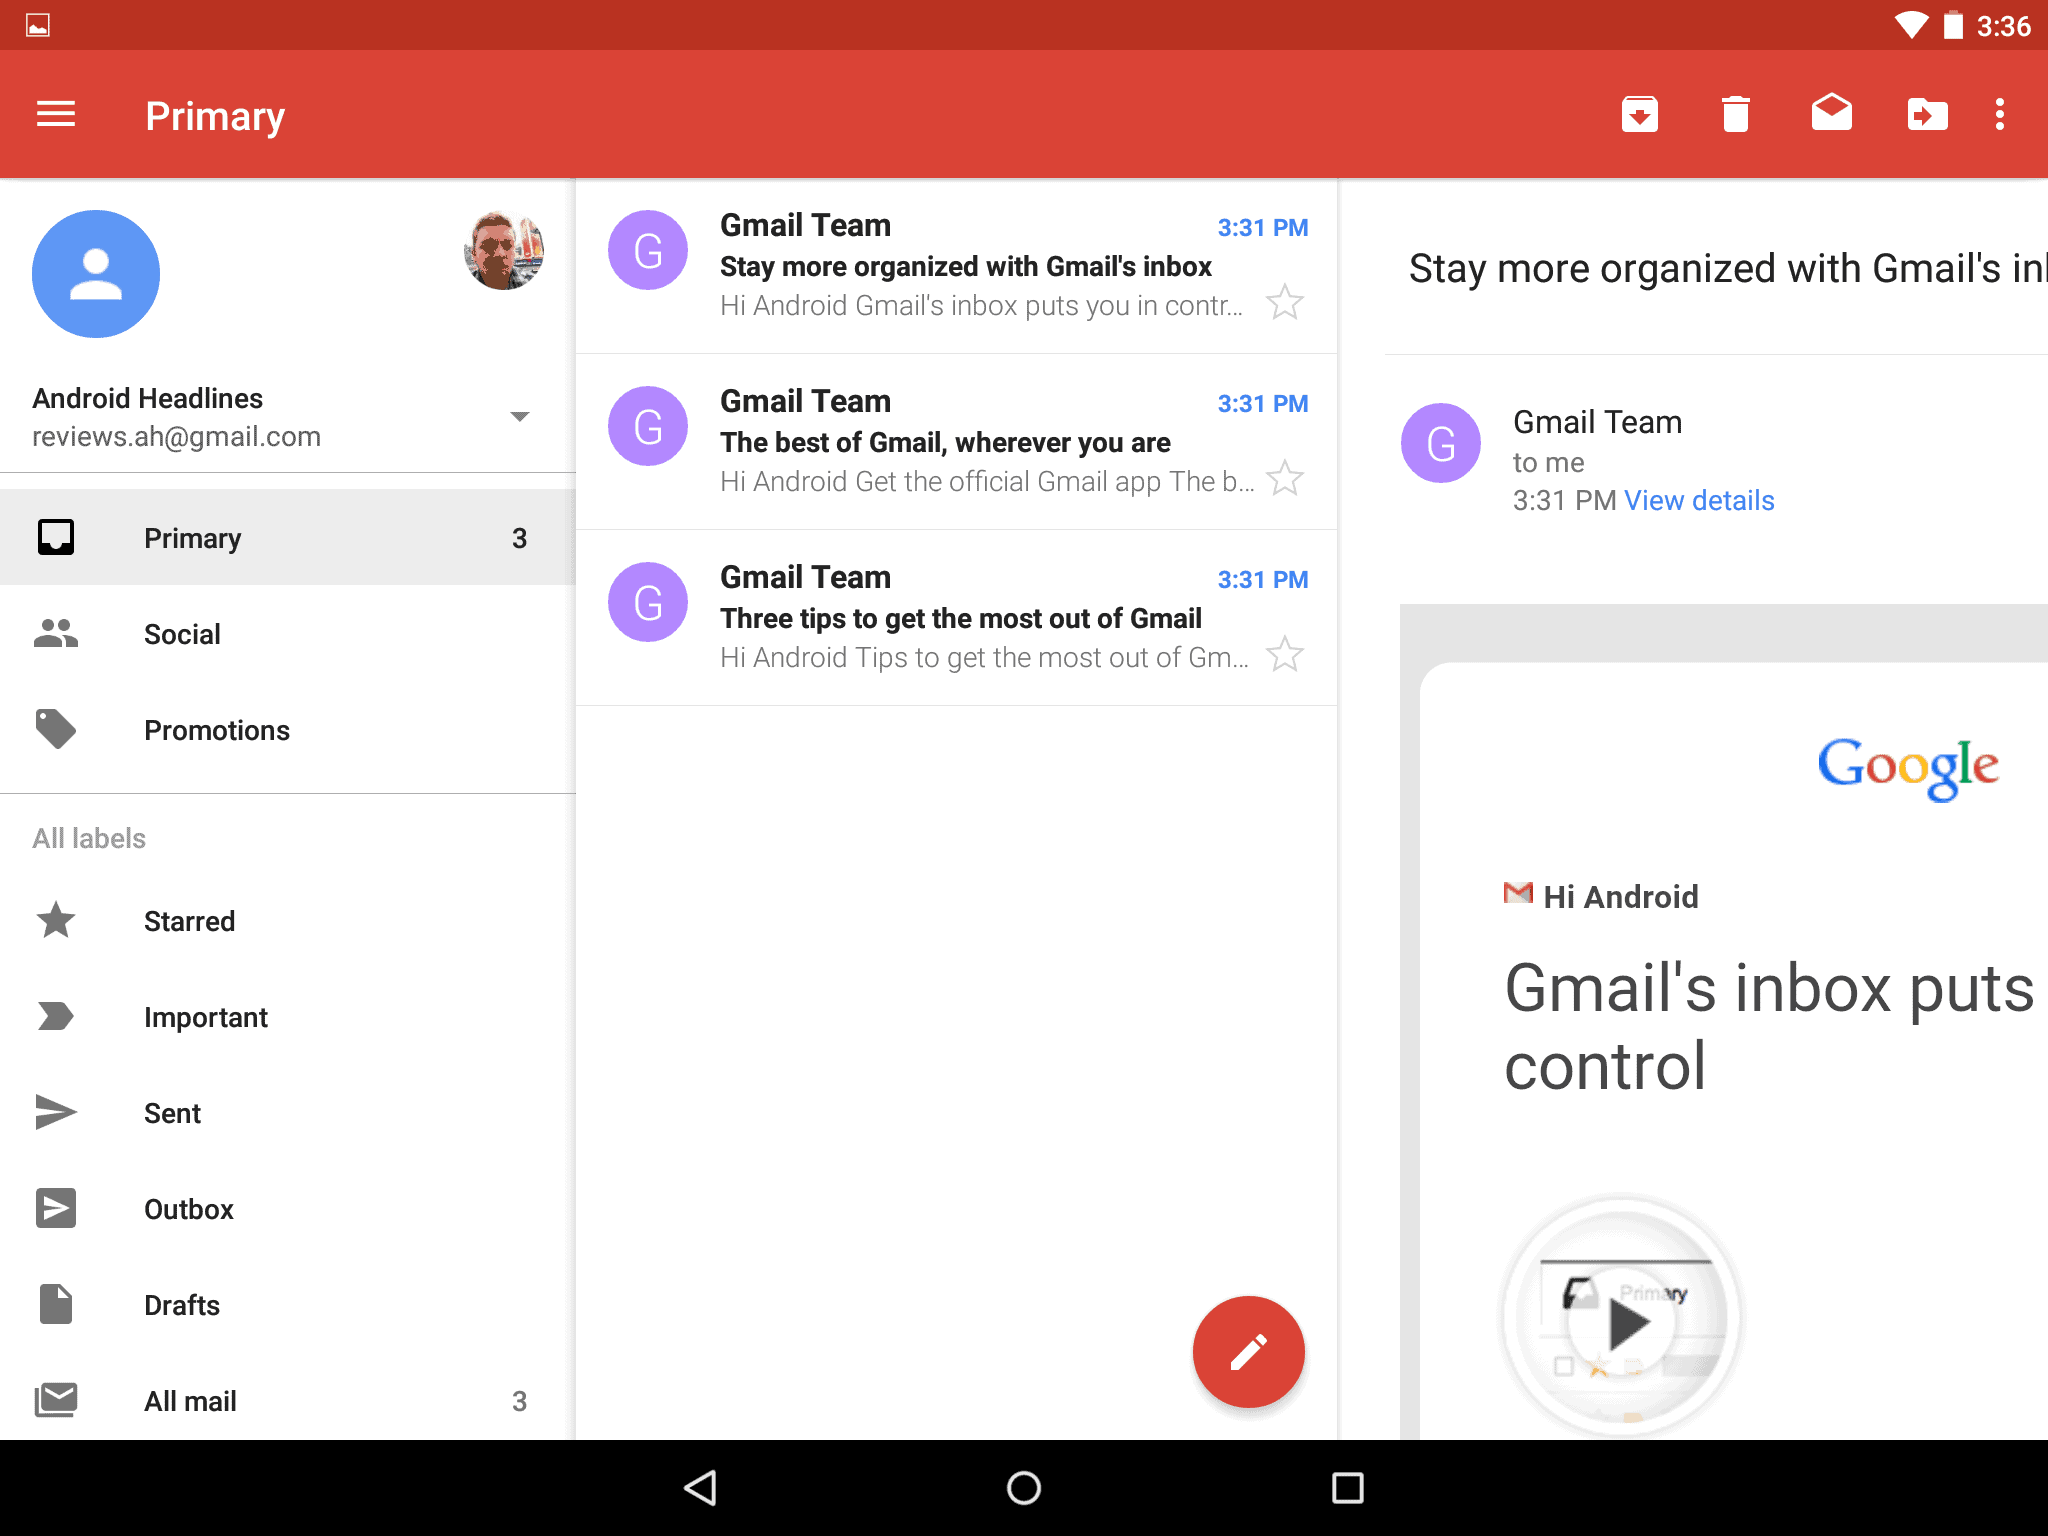Viewport: 2048px width, 1536px height.
Task: Tap the blue account avatar
Action: [x=96, y=274]
